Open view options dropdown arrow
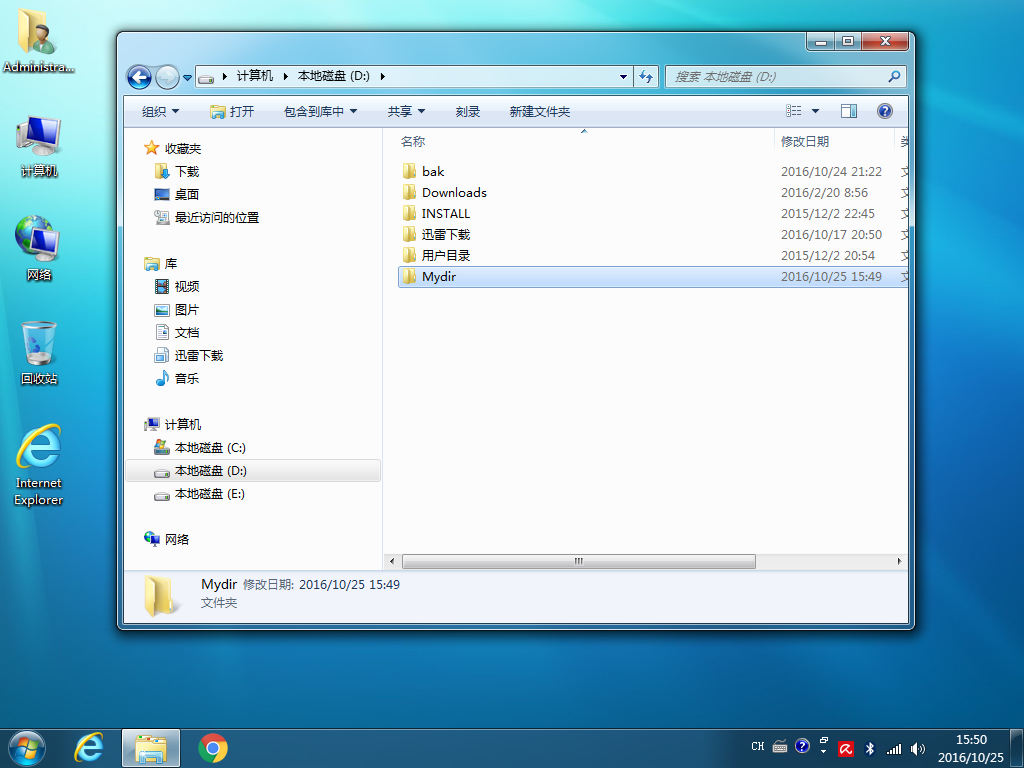The image size is (1024, 768). (815, 111)
